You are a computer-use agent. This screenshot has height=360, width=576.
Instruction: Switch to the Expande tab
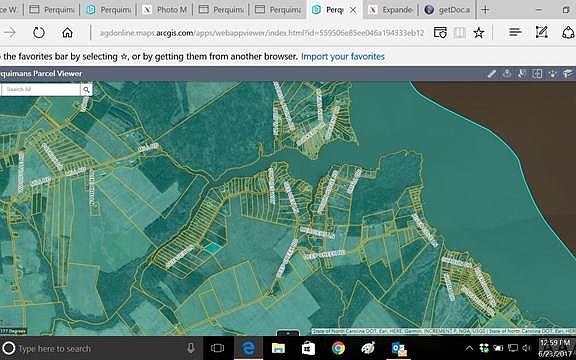[x=391, y=10]
